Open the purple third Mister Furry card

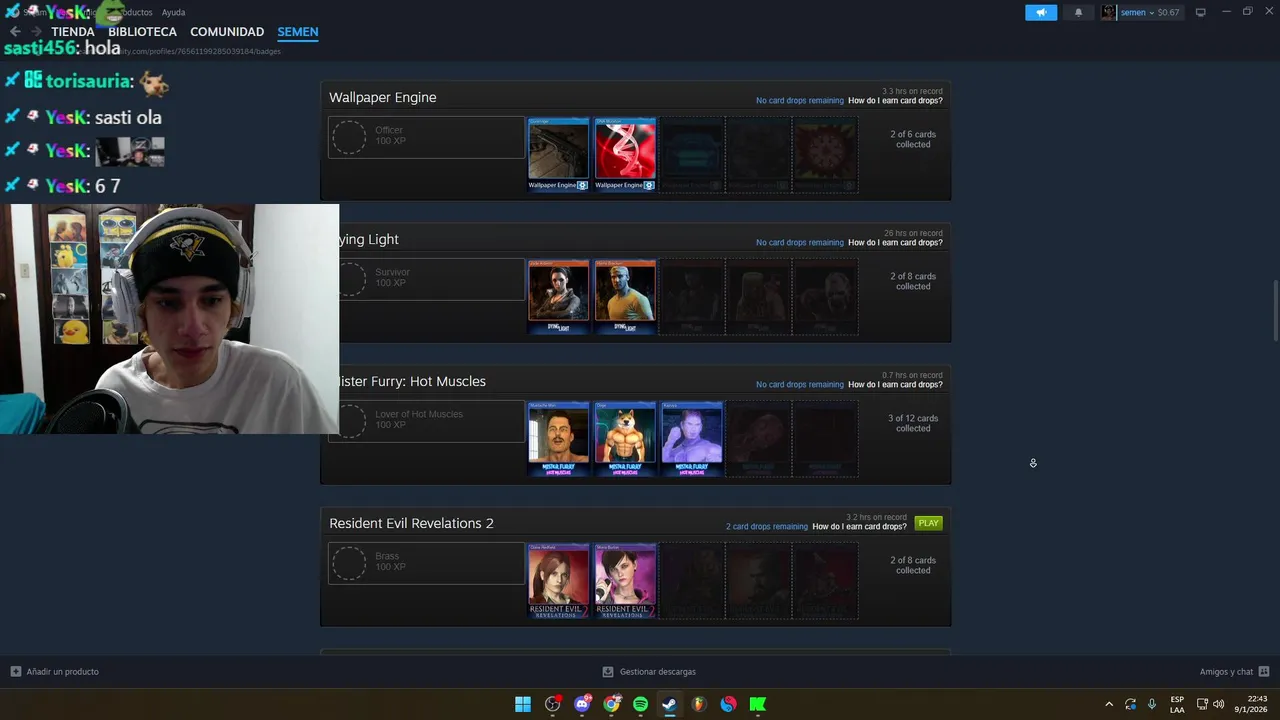[692, 438]
